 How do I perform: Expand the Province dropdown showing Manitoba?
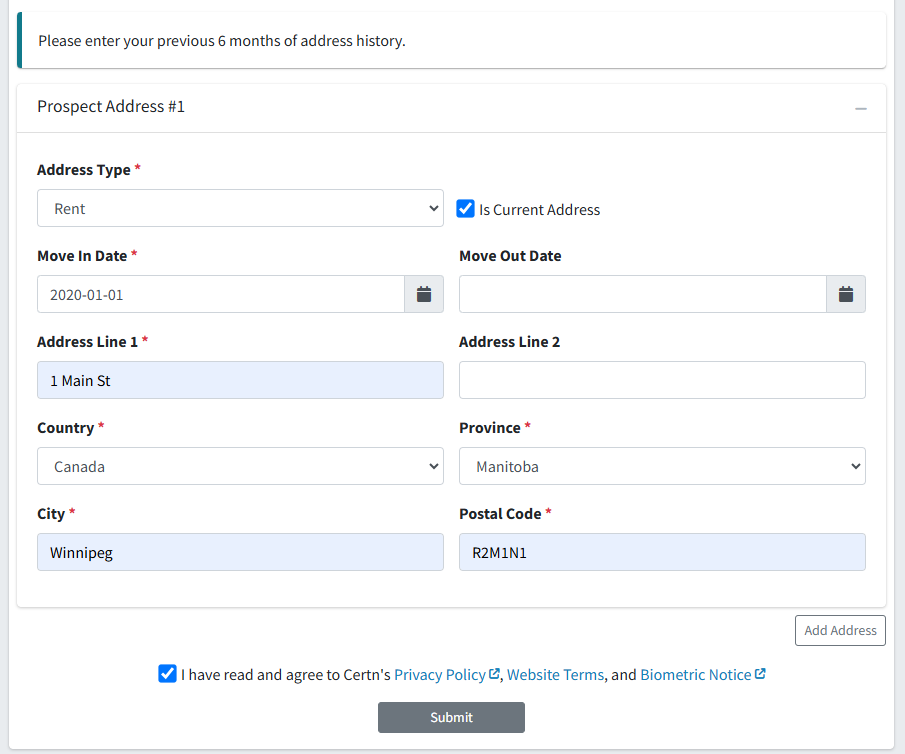coord(662,466)
